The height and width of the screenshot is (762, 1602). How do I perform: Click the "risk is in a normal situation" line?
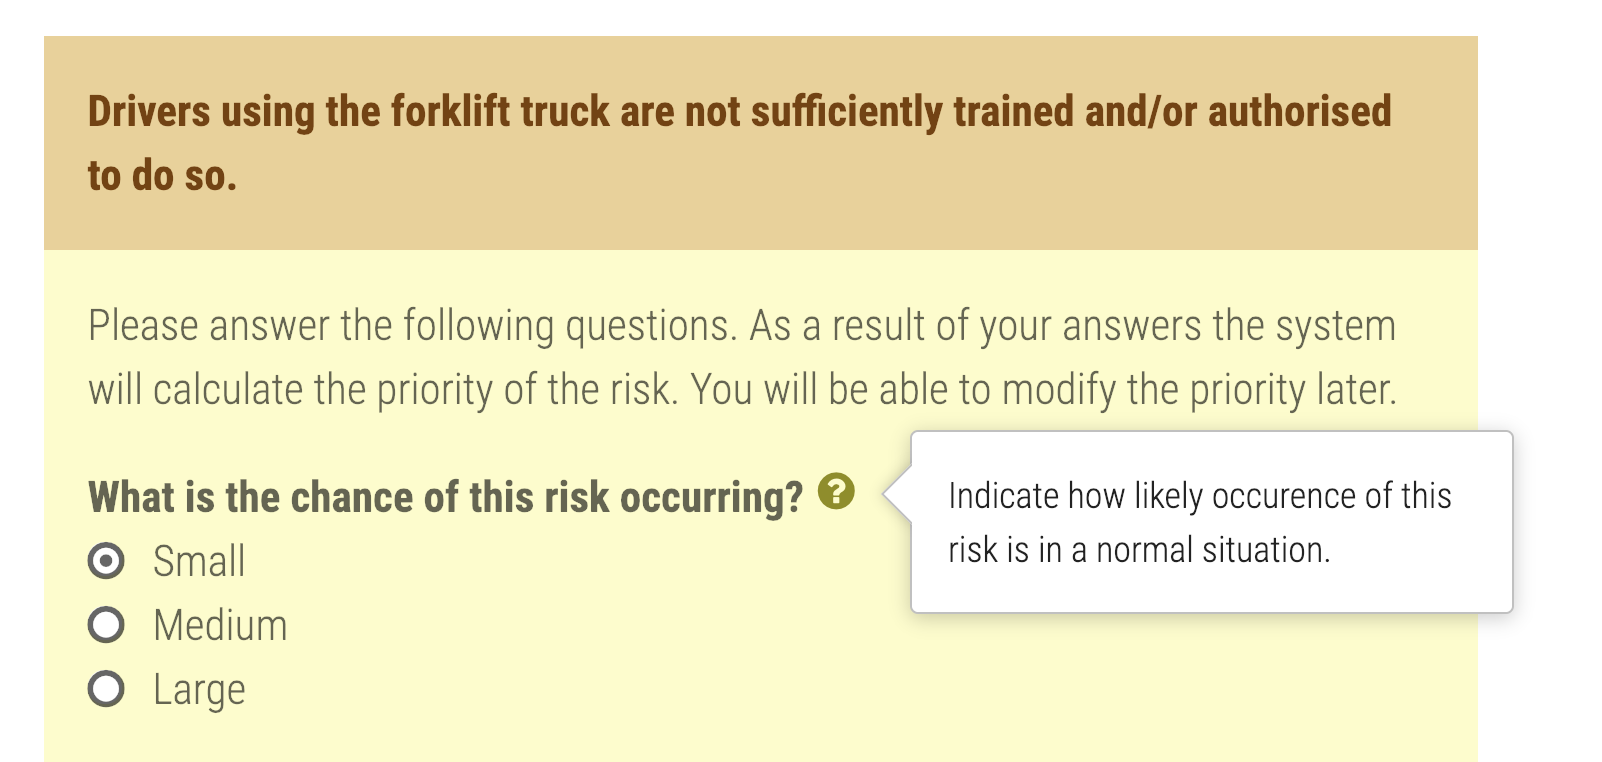tap(1139, 549)
